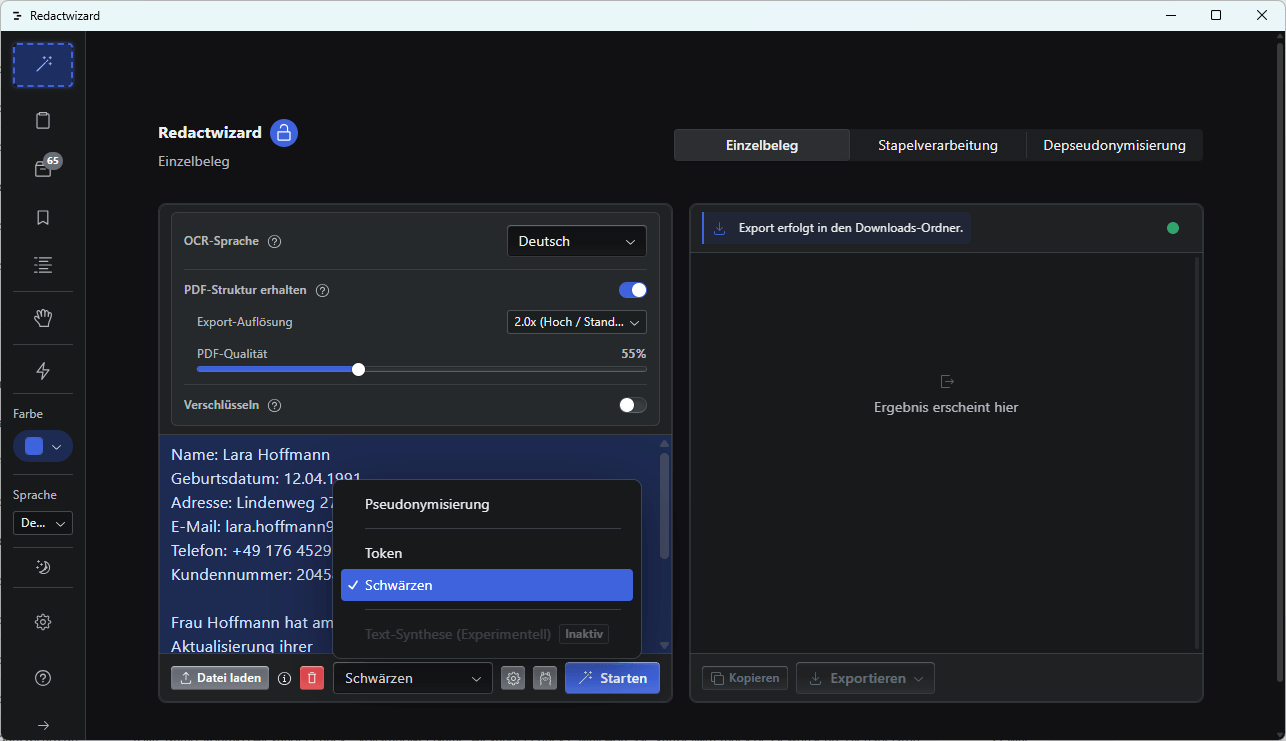Choose Pseudonymisierung from the mode menu
This screenshot has width=1286, height=741.
[487, 505]
